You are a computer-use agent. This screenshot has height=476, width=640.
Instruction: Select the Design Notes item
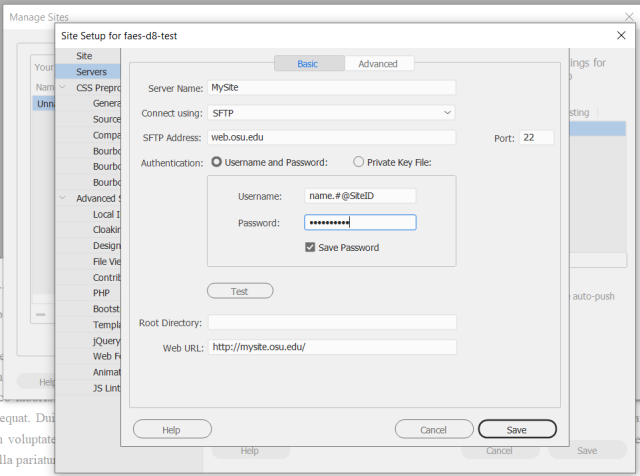coord(107,246)
